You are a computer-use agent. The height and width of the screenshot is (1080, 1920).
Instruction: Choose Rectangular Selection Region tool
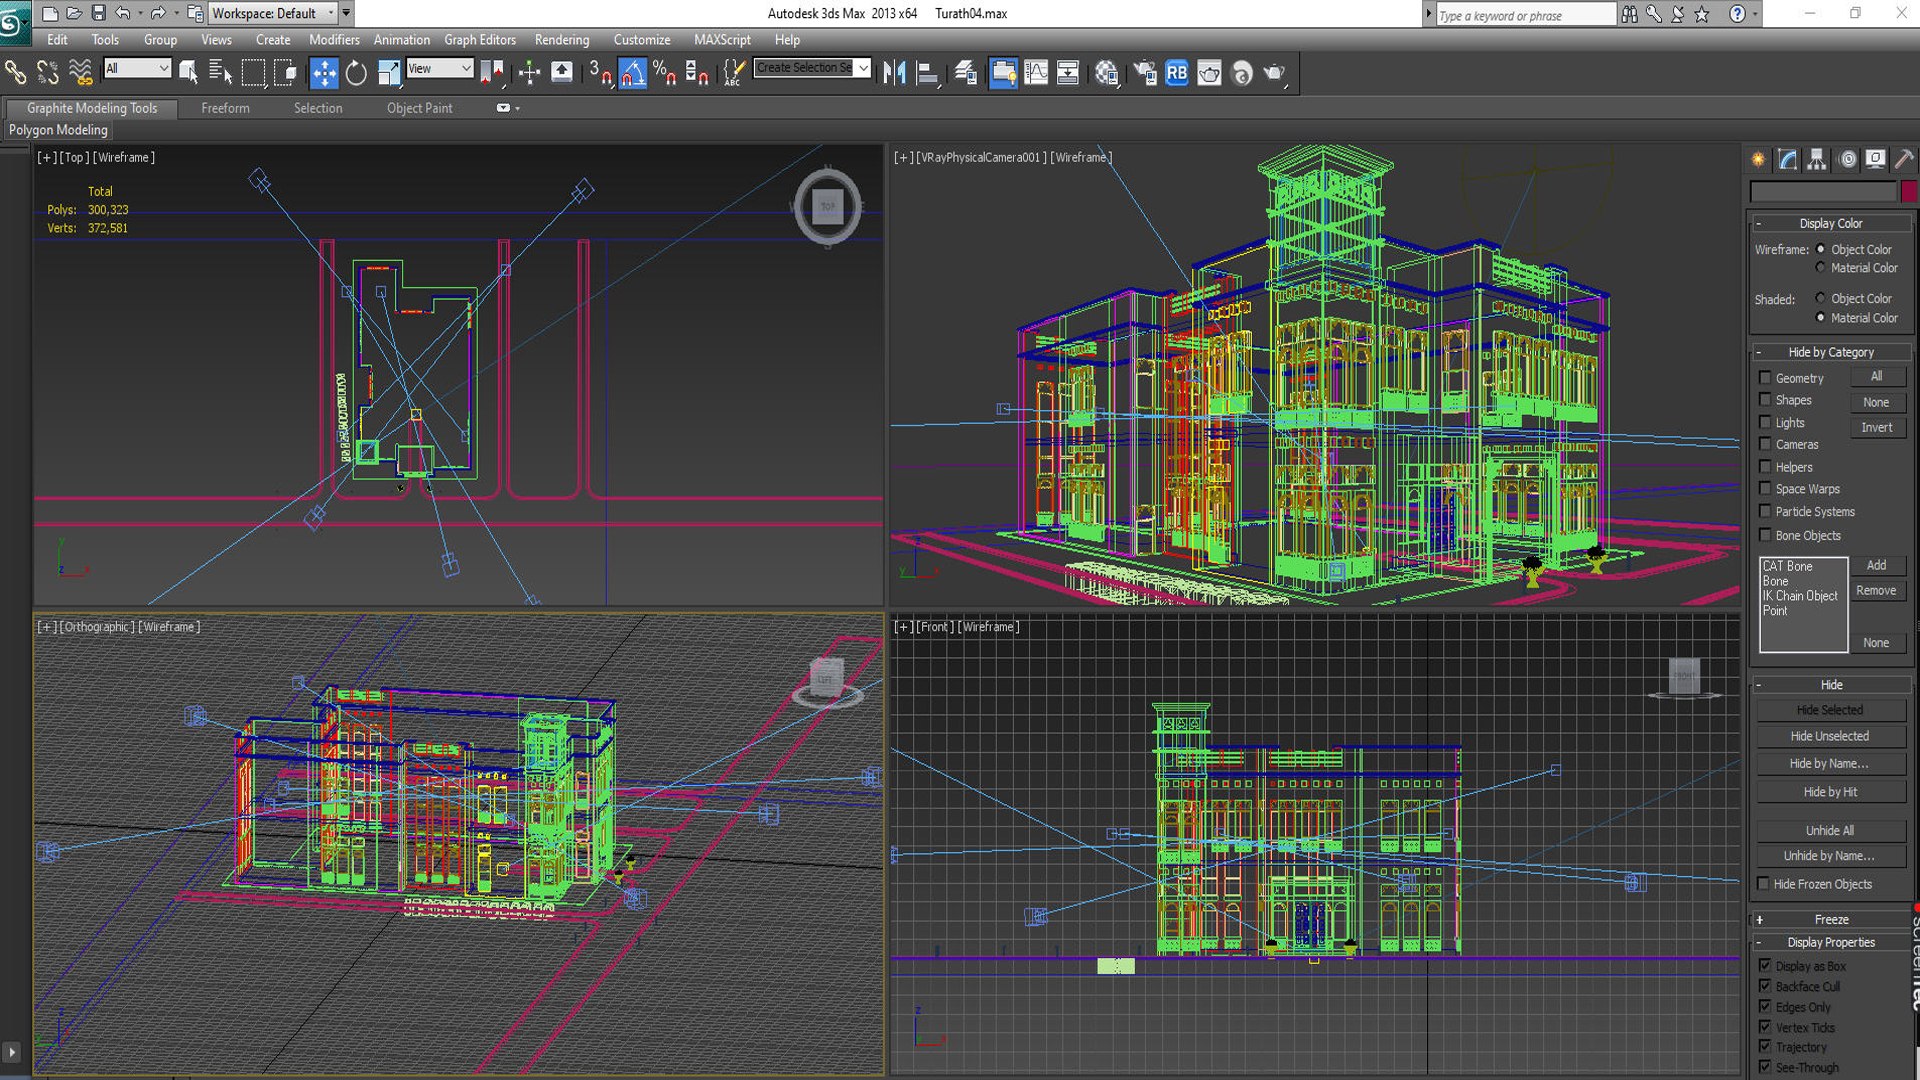click(x=253, y=72)
